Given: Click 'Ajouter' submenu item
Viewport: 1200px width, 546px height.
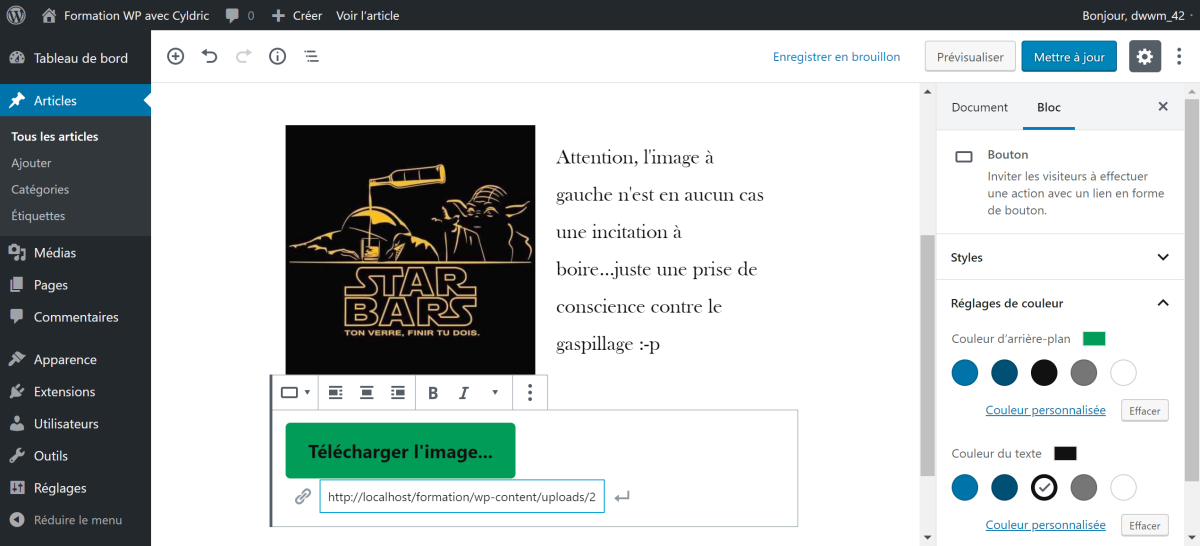Looking at the screenshot, I should 31,163.
